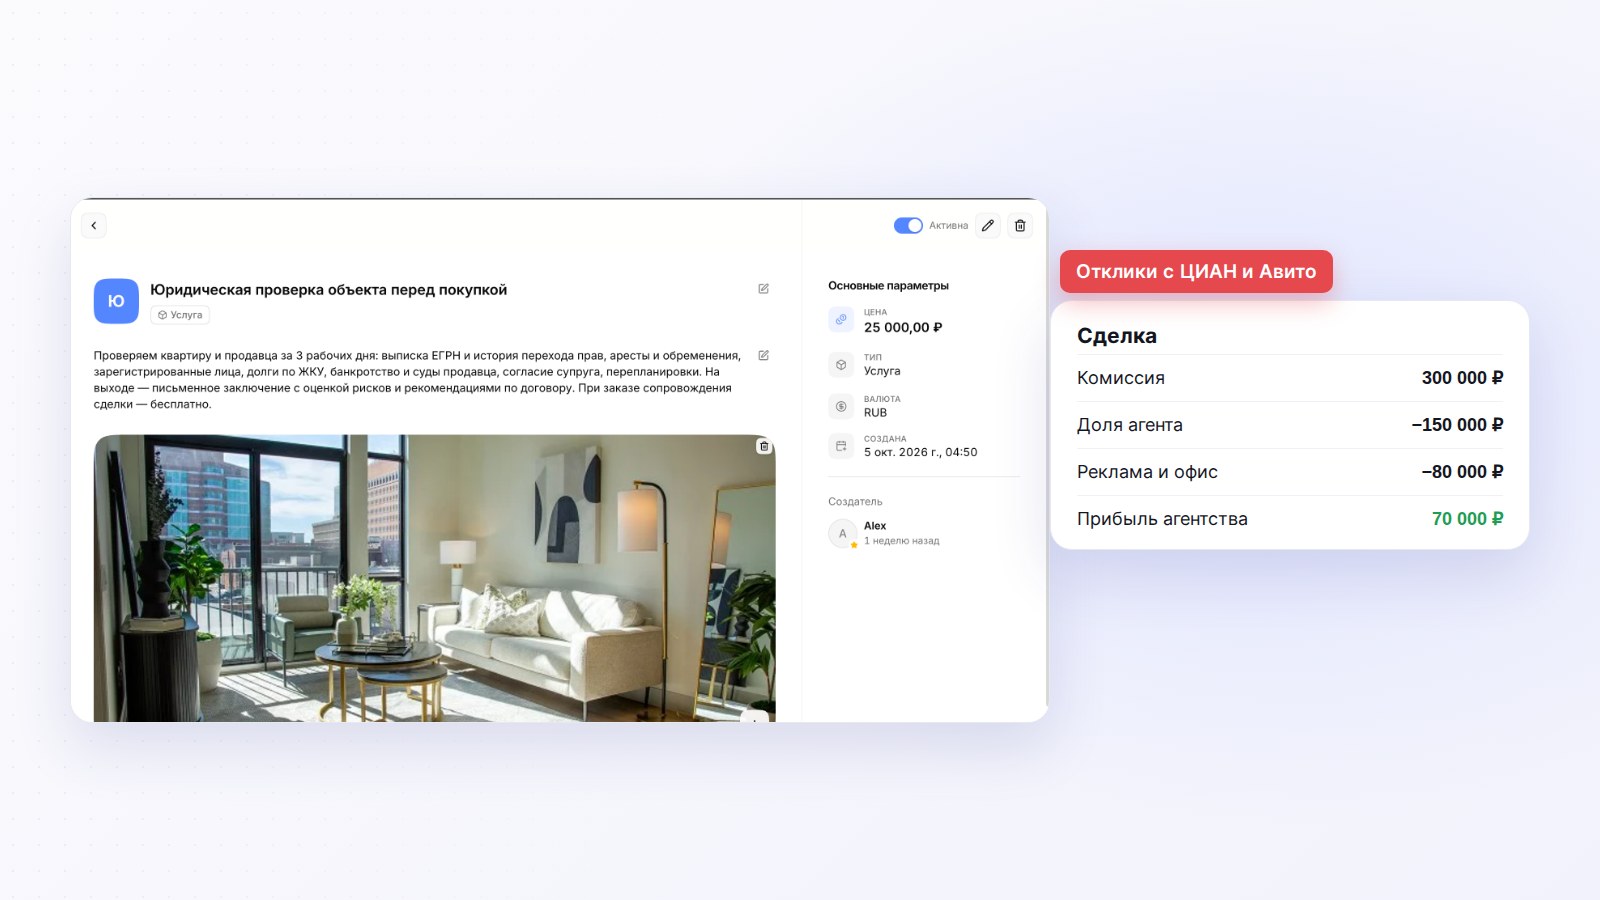Click the RUB currency value
The width and height of the screenshot is (1600, 900).
coord(875,413)
